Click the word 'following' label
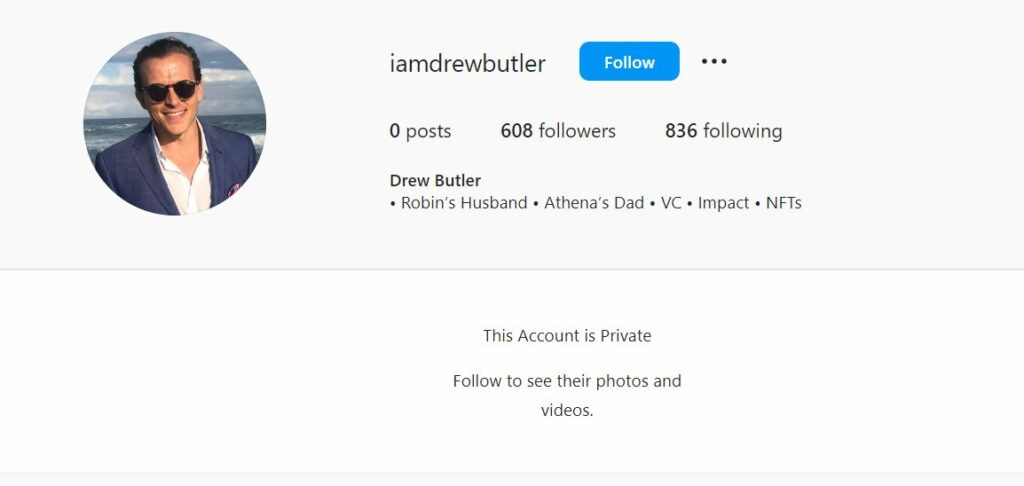This screenshot has width=1024, height=486. 743,132
